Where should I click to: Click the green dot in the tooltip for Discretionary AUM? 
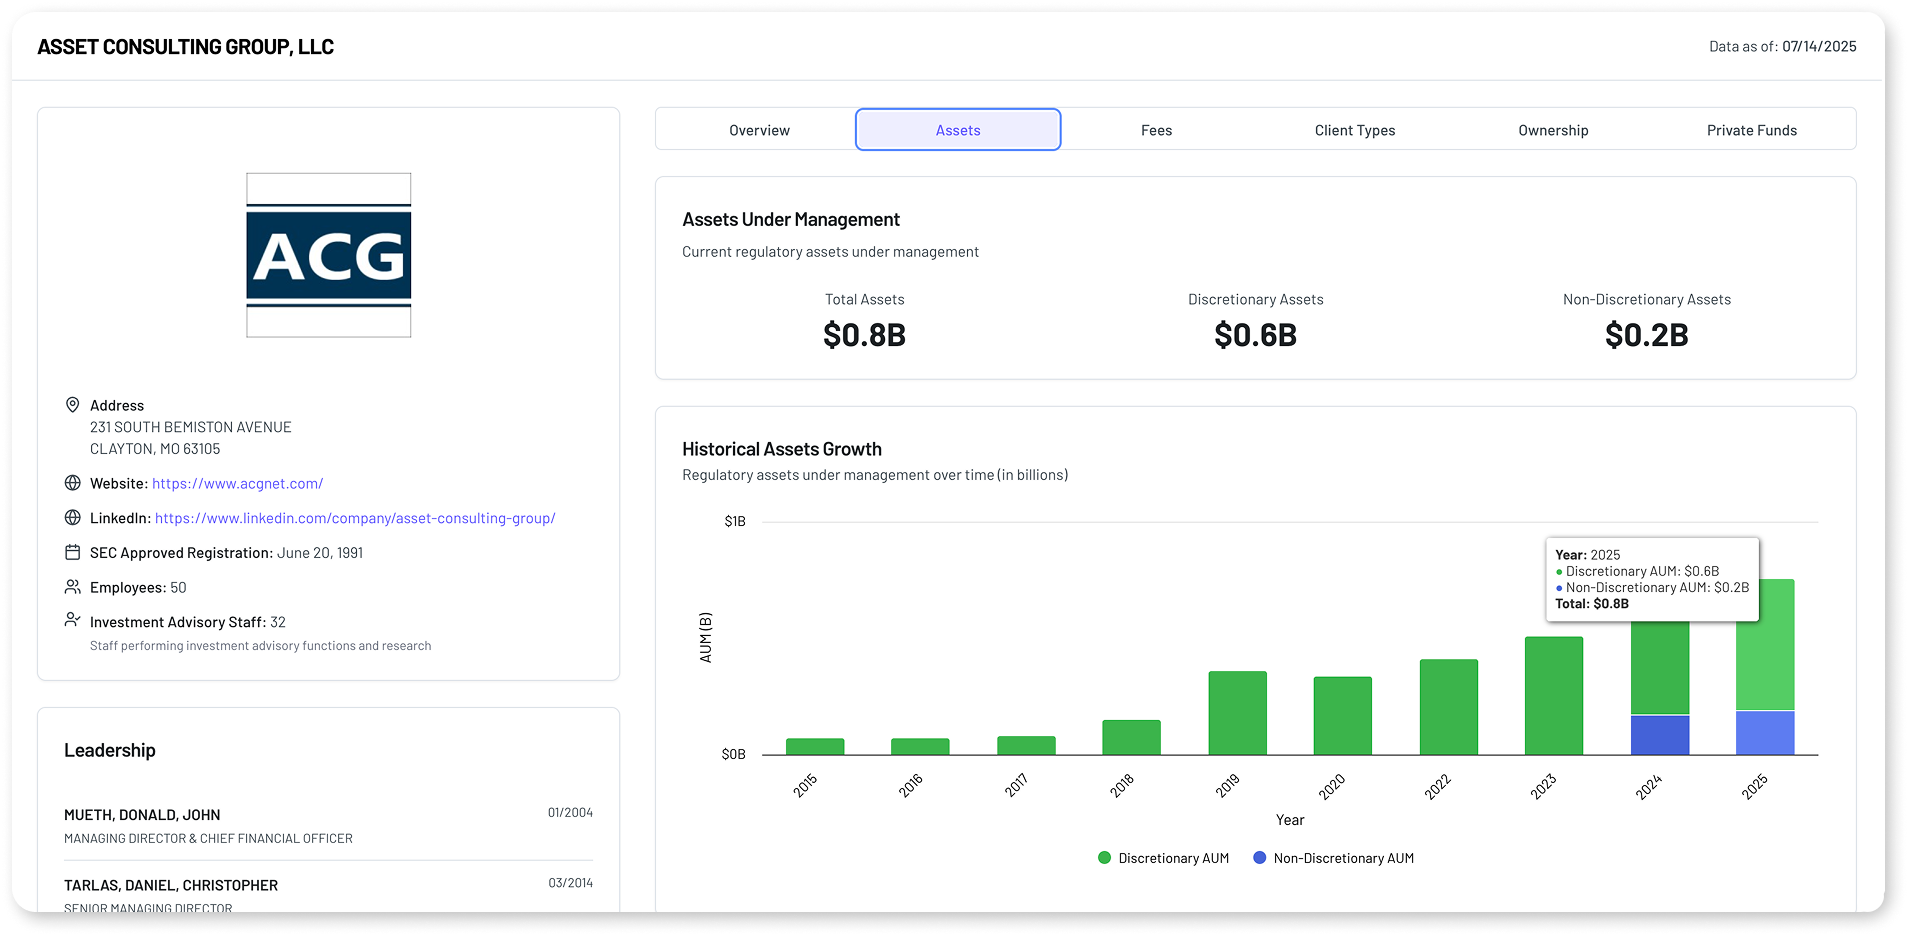[x=1559, y=571]
